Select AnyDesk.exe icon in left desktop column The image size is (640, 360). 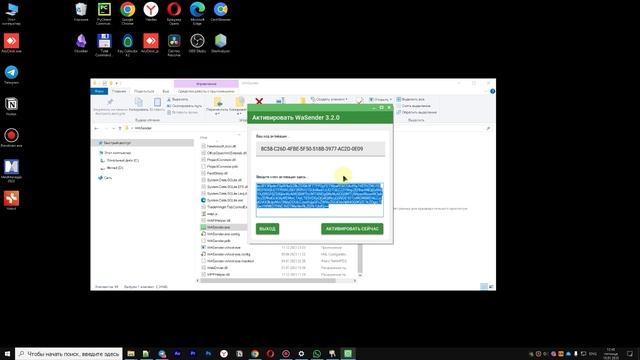(11, 43)
